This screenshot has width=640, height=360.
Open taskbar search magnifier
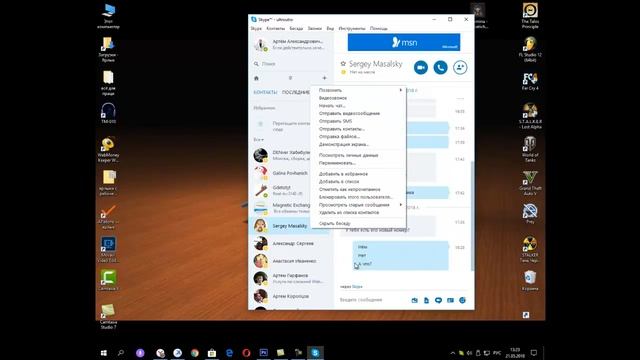click(x=121, y=353)
